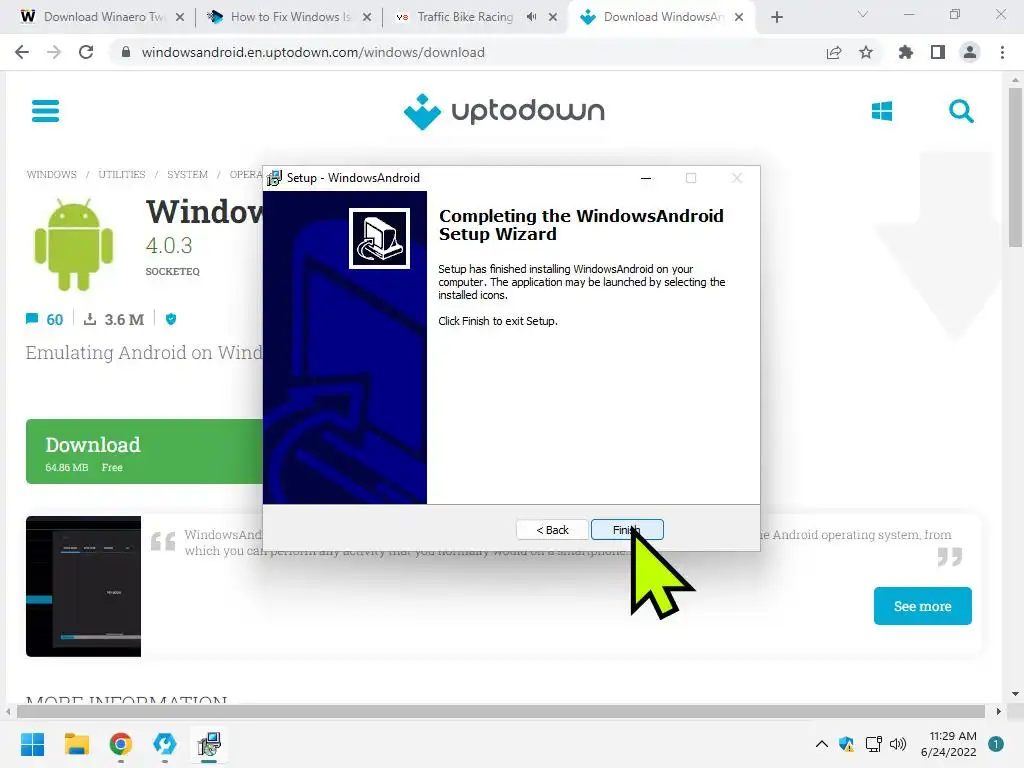Click the green Download button

coord(144,451)
